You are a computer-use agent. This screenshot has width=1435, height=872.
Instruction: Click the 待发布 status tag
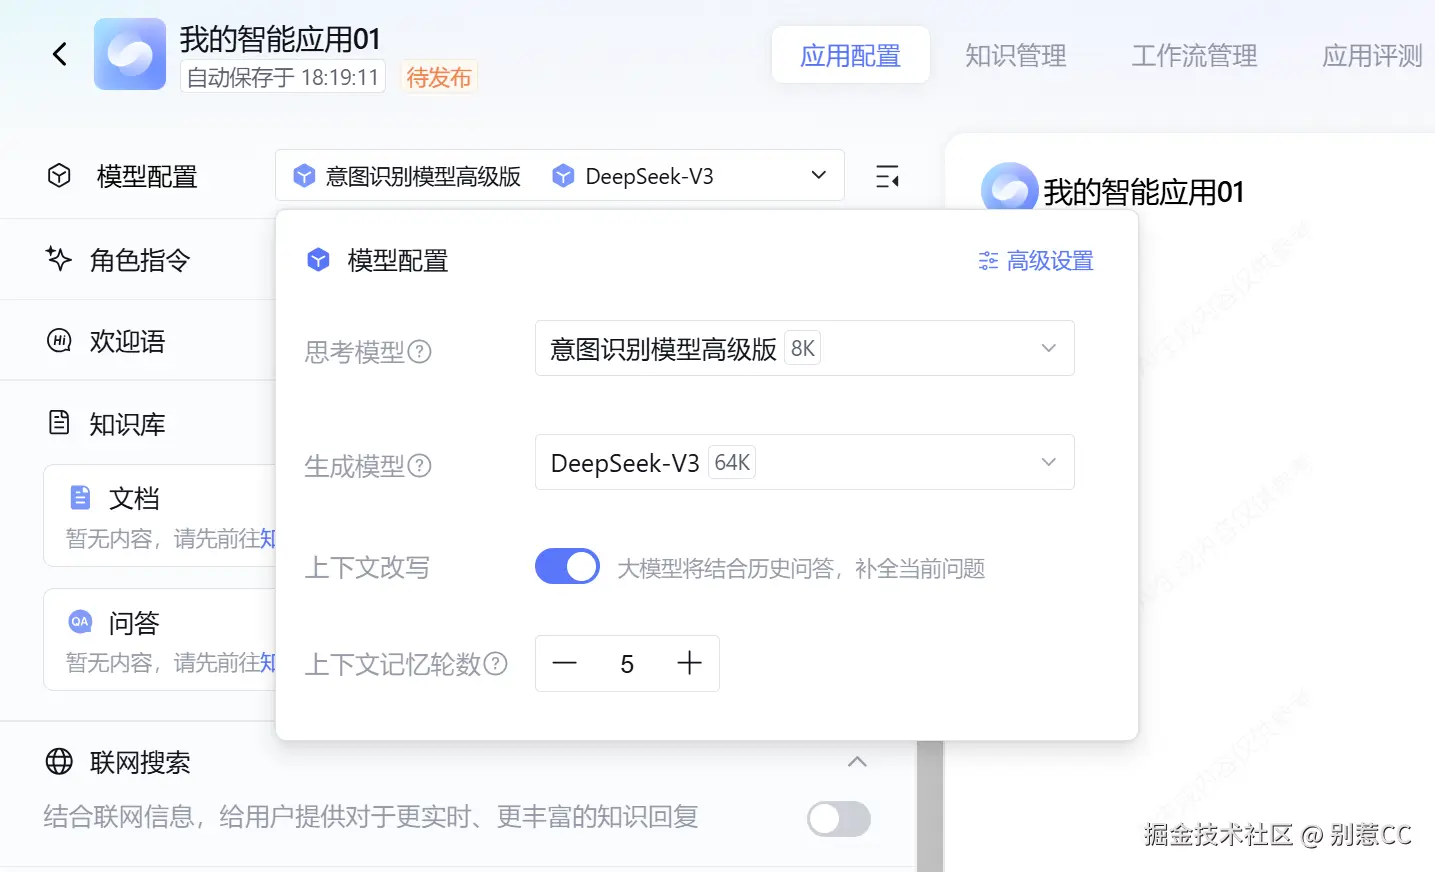tap(439, 77)
